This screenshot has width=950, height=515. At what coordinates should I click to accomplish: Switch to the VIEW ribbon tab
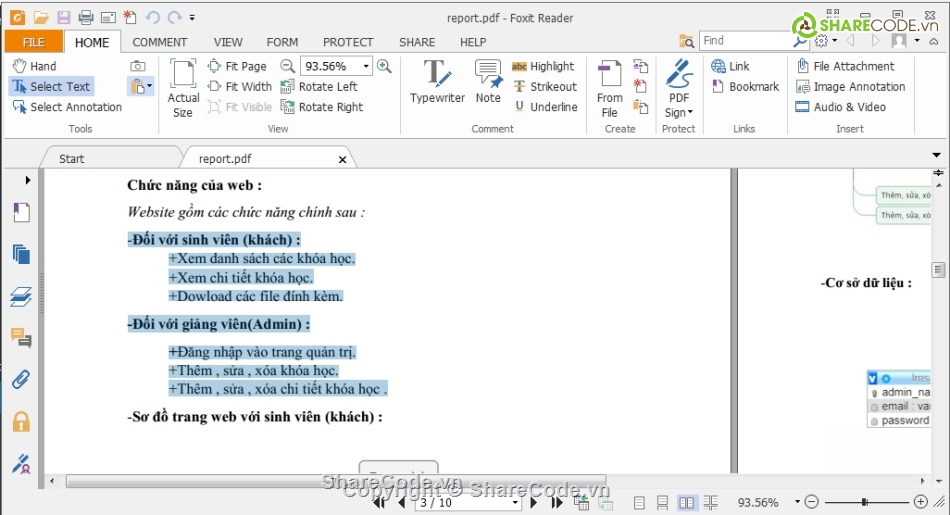228,42
